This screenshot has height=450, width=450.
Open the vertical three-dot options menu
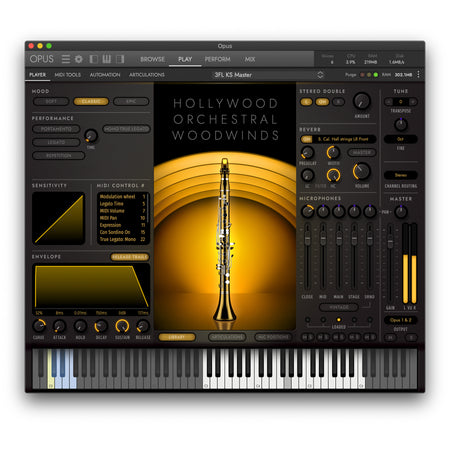(x=418, y=75)
